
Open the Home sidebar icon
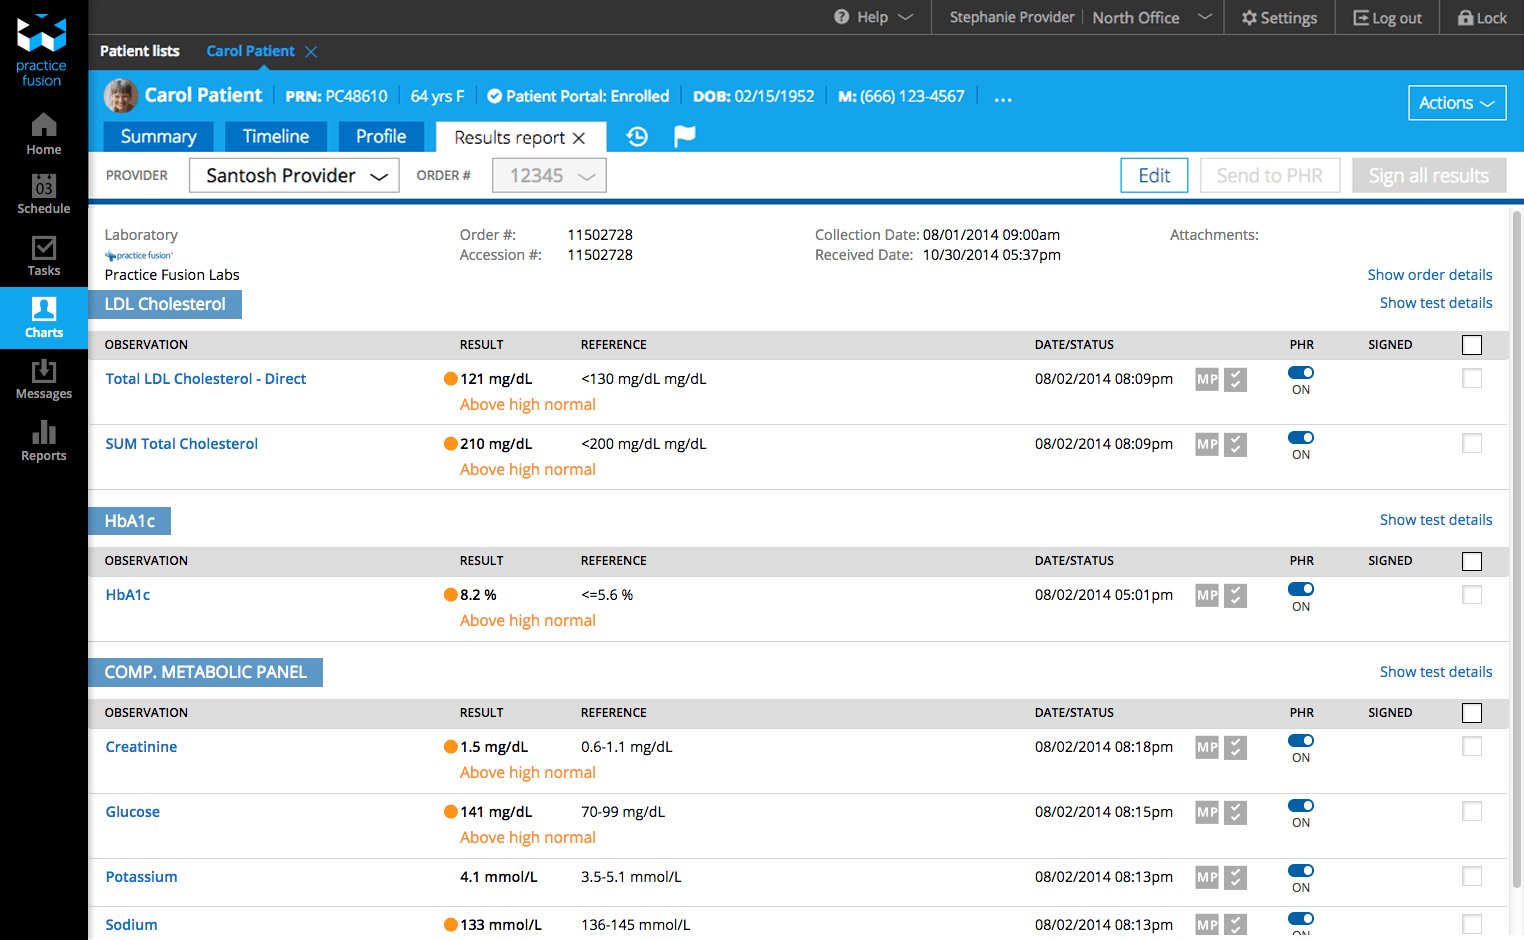click(x=44, y=135)
